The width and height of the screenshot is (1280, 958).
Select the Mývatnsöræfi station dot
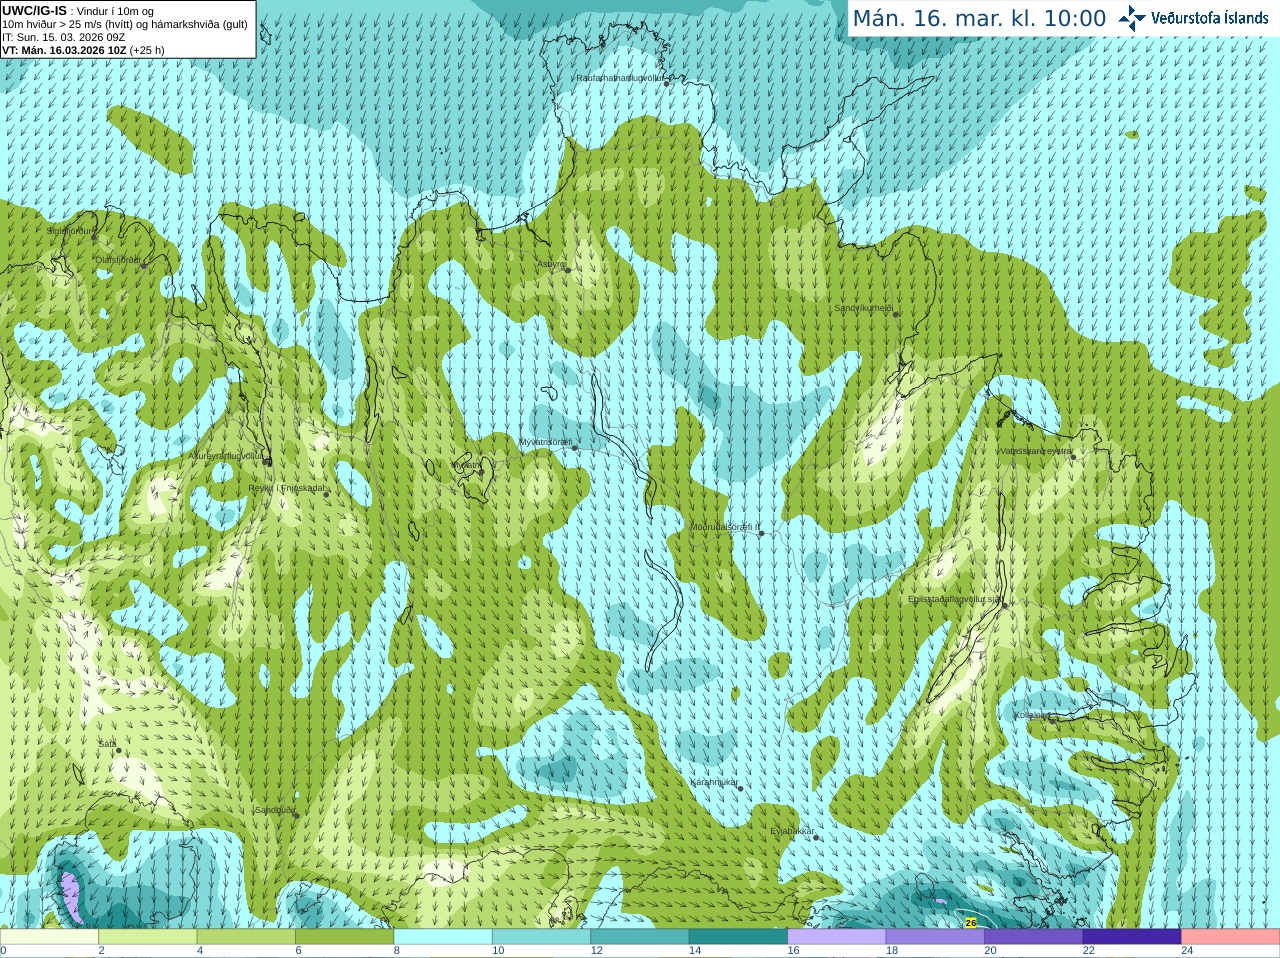(574, 447)
